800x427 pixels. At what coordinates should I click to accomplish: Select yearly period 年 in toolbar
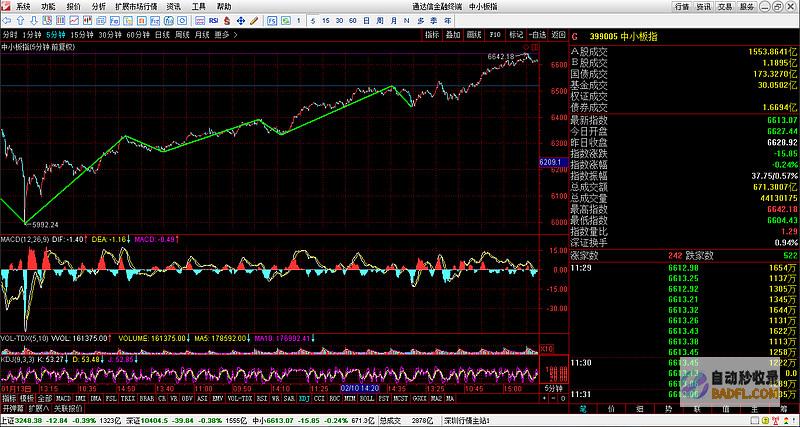point(447,21)
